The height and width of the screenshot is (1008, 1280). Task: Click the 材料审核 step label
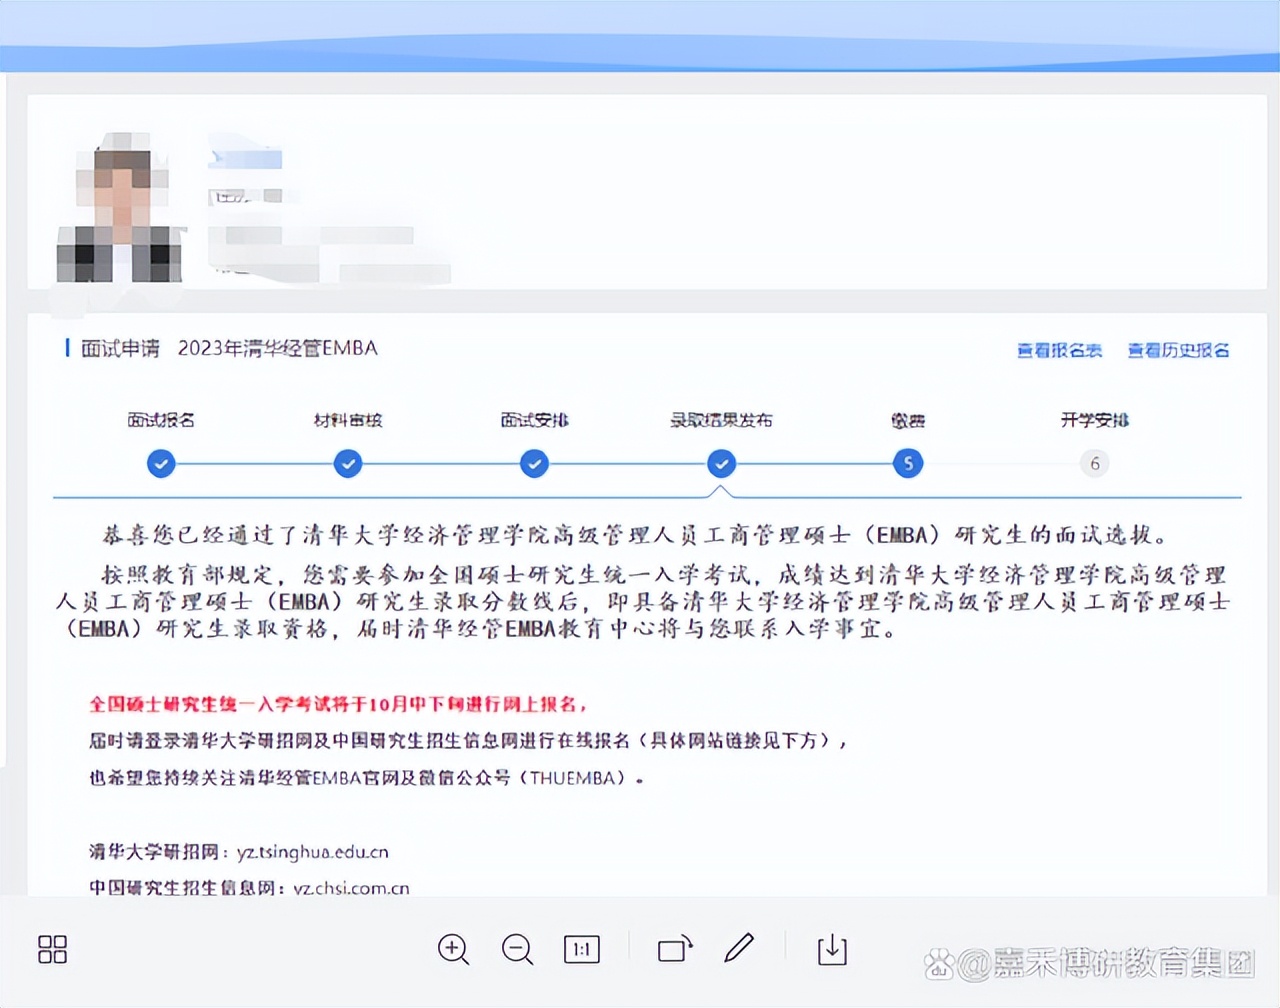click(x=347, y=420)
